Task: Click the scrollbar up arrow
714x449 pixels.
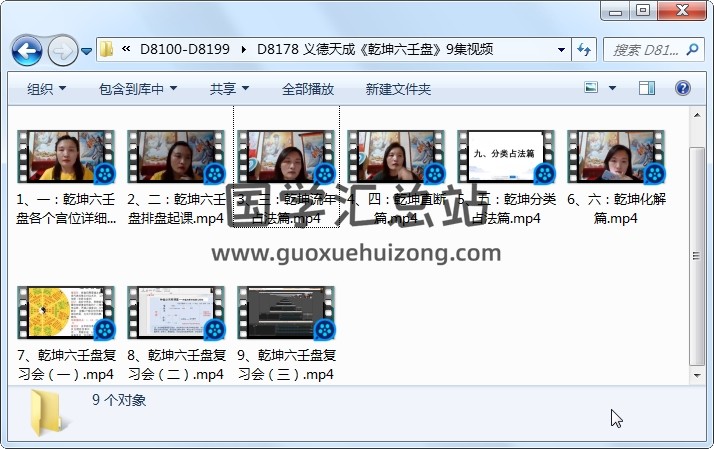Action: click(x=697, y=115)
